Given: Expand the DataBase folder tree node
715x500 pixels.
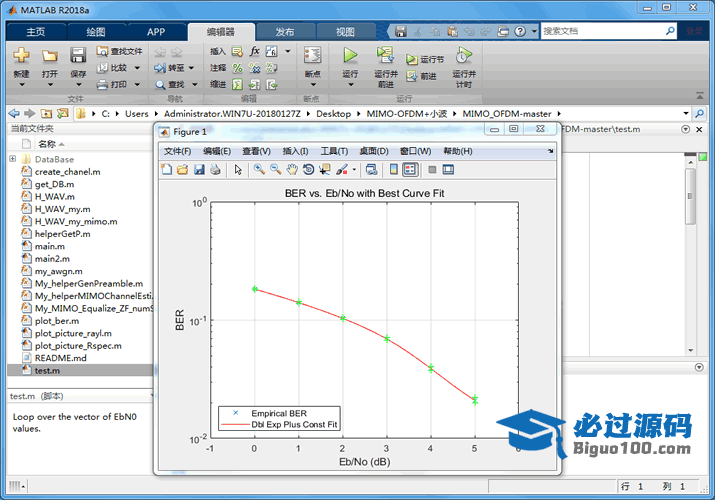Looking at the screenshot, I should pyautogui.click(x=13, y=159).
